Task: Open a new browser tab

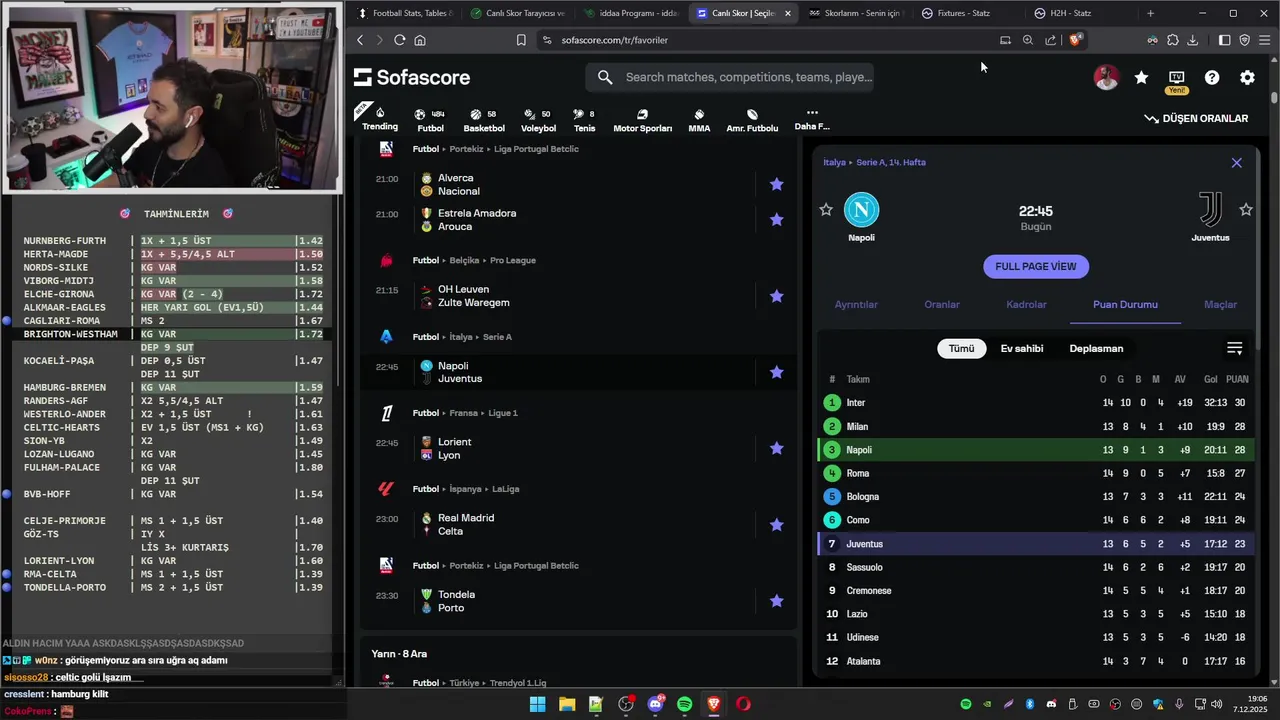Action: click(x=1150, y=13)
